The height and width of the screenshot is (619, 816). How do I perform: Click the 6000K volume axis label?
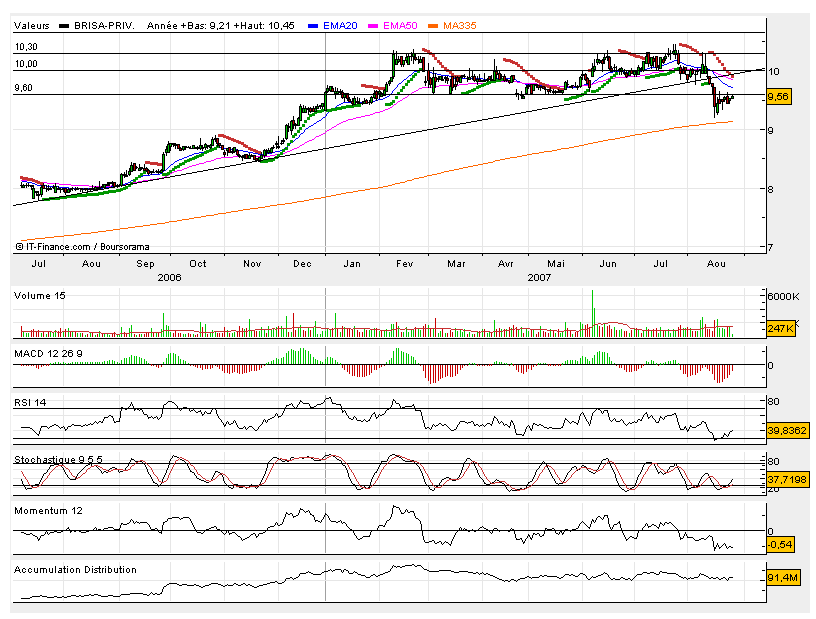coord(783,296)
